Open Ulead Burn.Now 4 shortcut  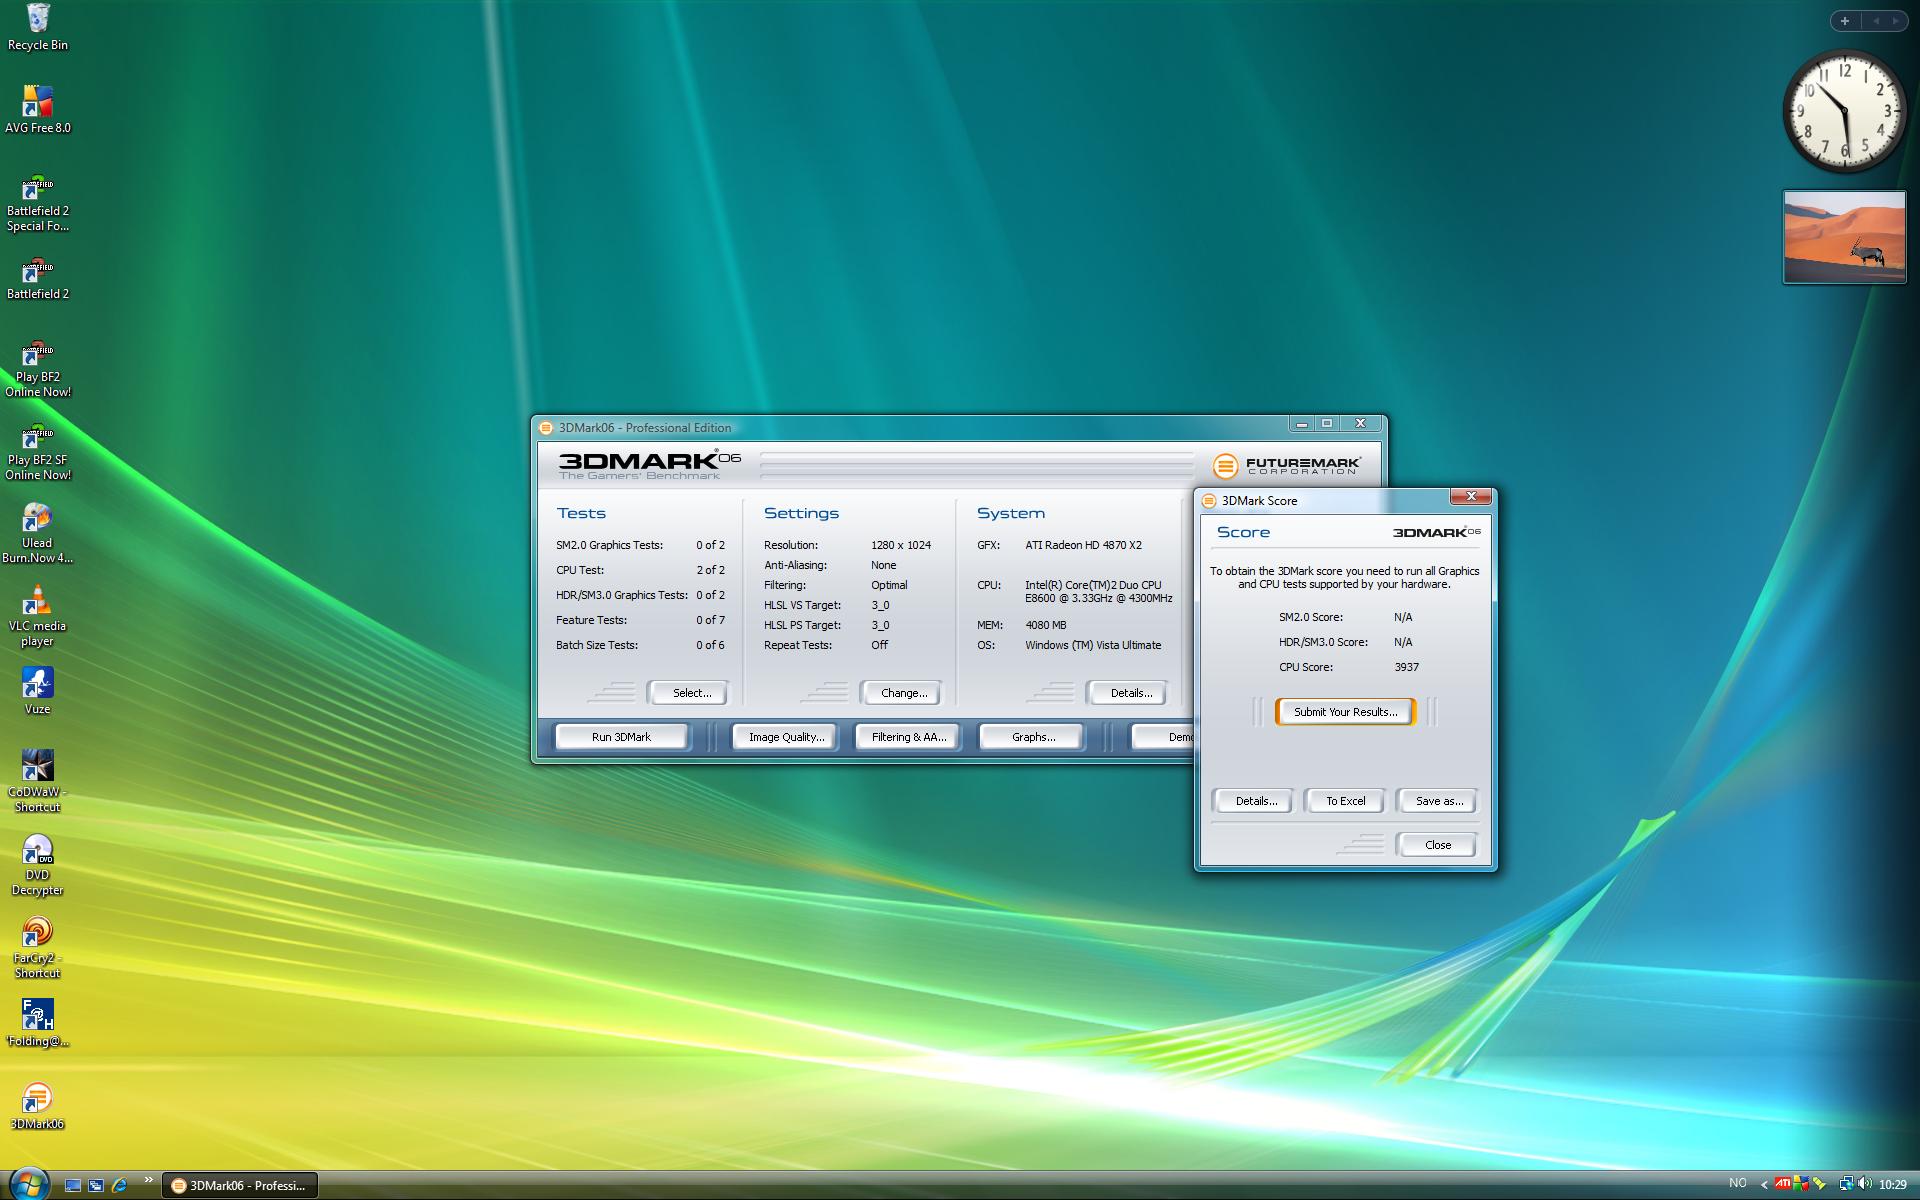pos(38,534)
